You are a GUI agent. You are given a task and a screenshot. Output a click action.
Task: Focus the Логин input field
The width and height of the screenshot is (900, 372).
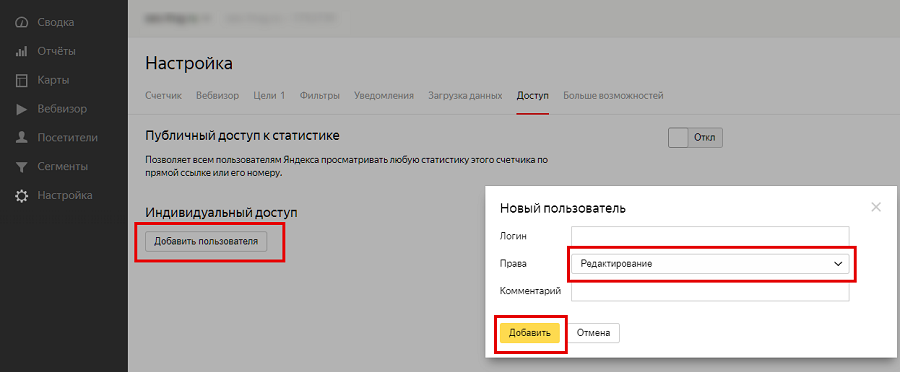click(x=710, y=235)
